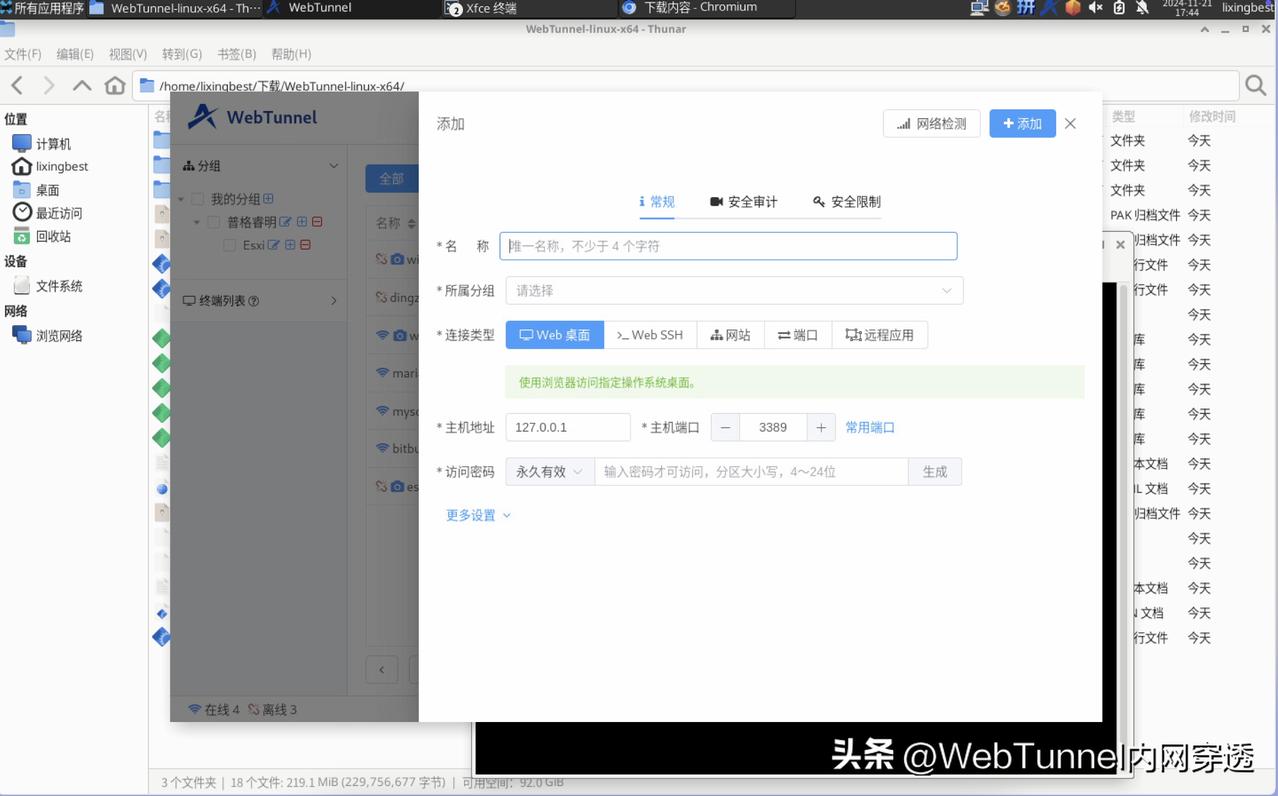This screenshot has width=1278, height=796.
Task: Open the 永久有效 validity dropdown
Action: pyautogui.click(x=550, y=472)
